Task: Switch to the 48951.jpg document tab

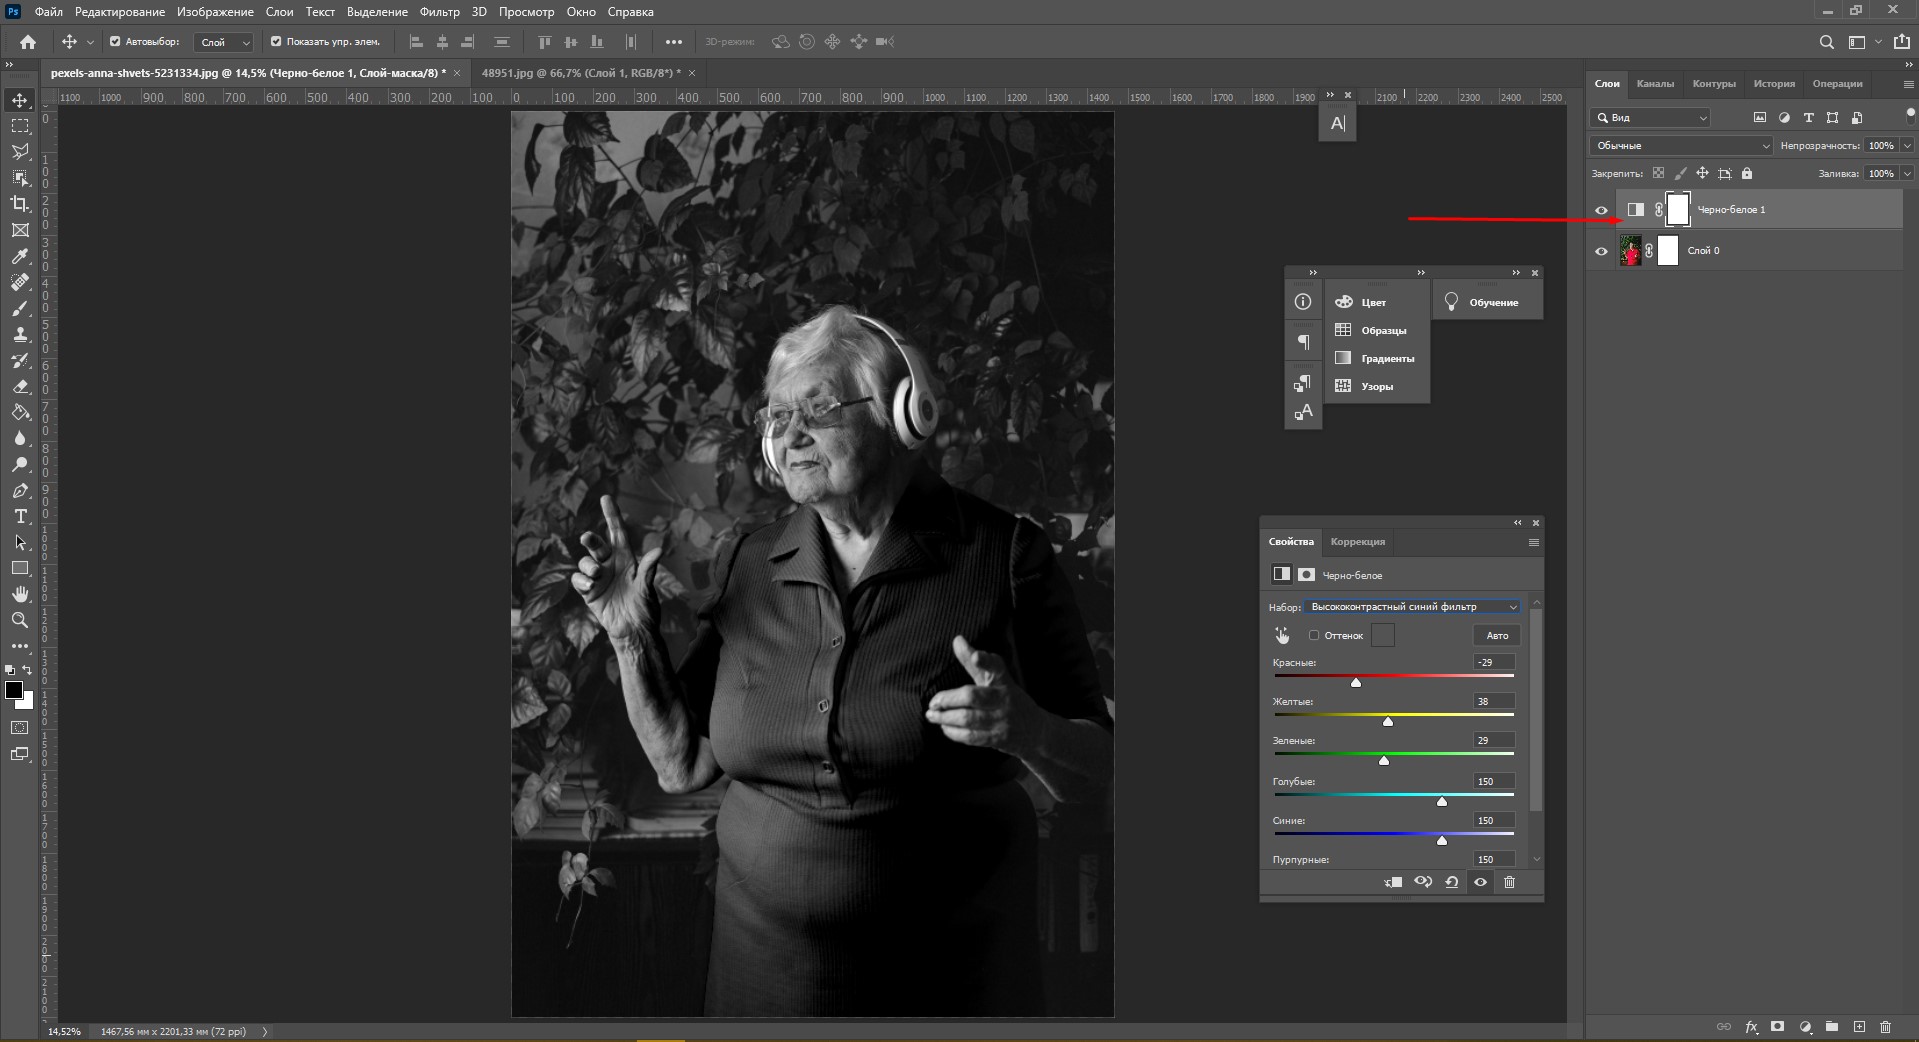Action: click(x=580, y=73)
